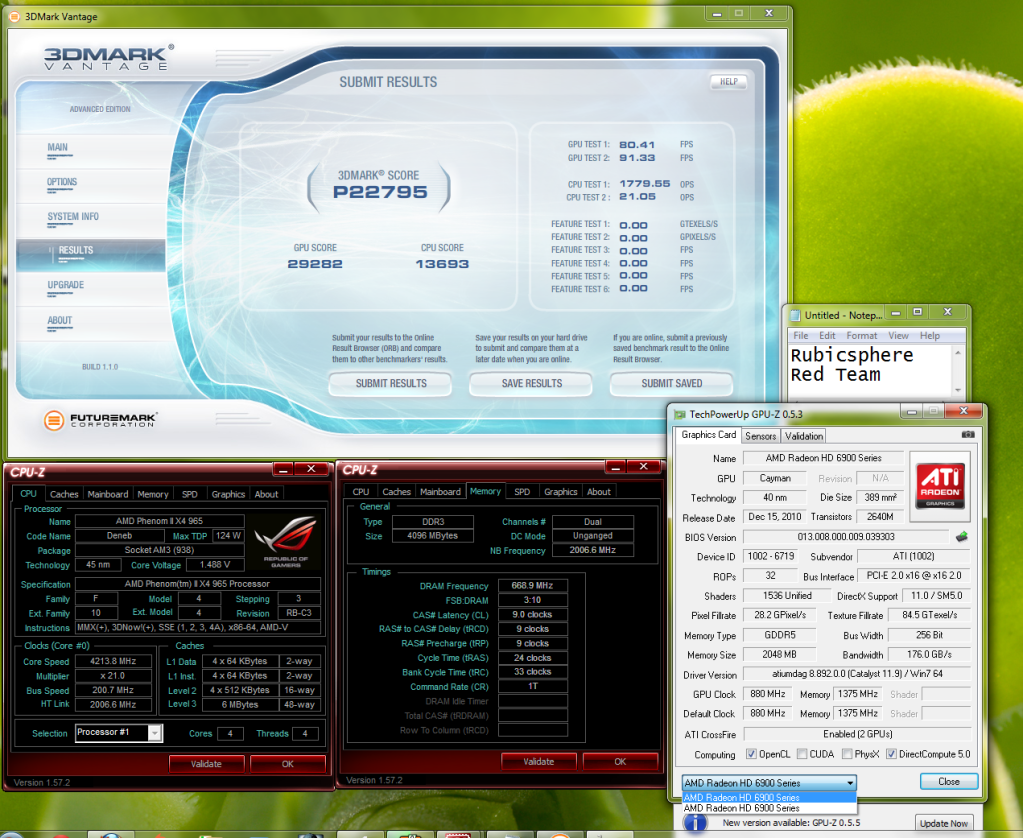Click the Futuremark Corporation logo
The height and width of the screenshot is (838, 1023).
point(100,420)
